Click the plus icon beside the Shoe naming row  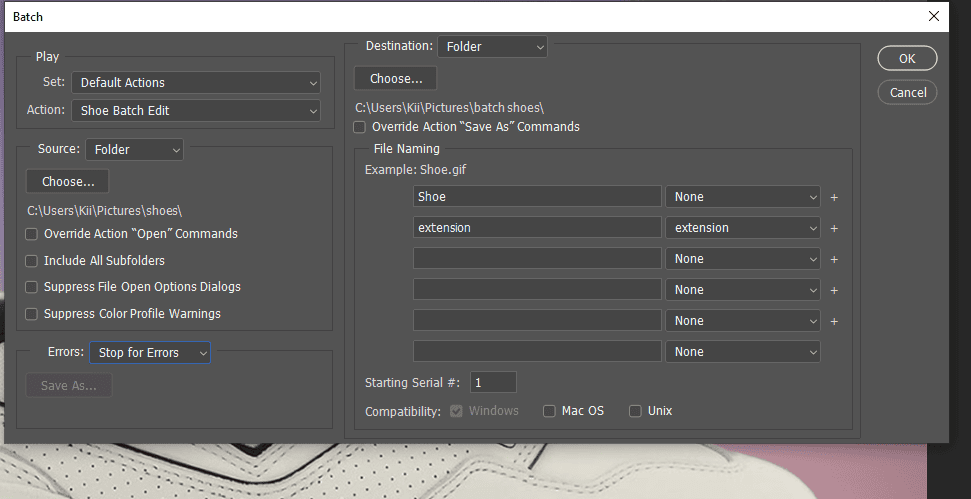tap(834, 197)
